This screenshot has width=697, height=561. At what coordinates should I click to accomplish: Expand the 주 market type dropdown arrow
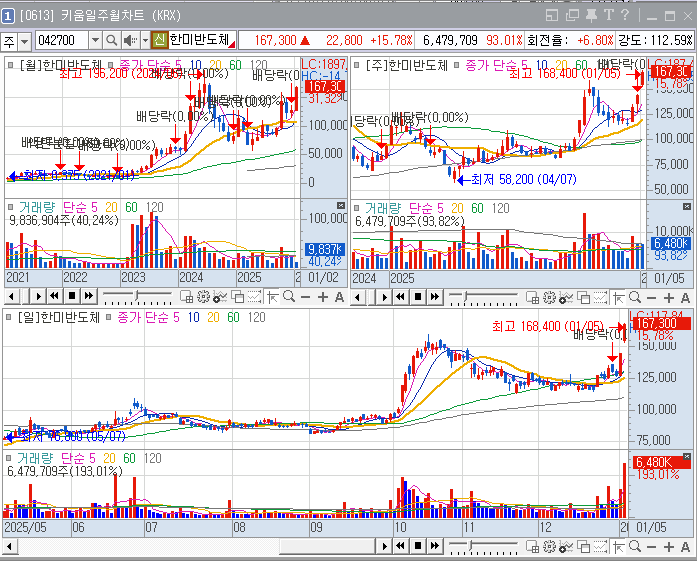25,42
